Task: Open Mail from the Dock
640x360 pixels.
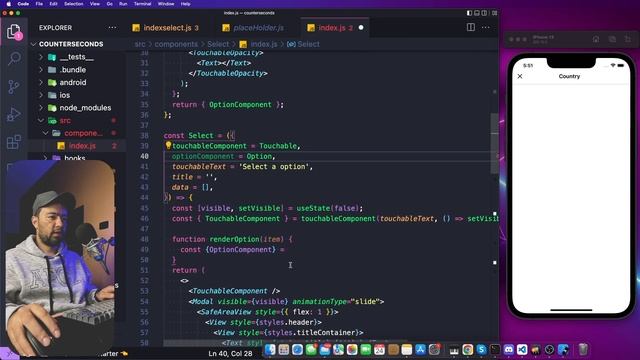Action: [325, 349]
